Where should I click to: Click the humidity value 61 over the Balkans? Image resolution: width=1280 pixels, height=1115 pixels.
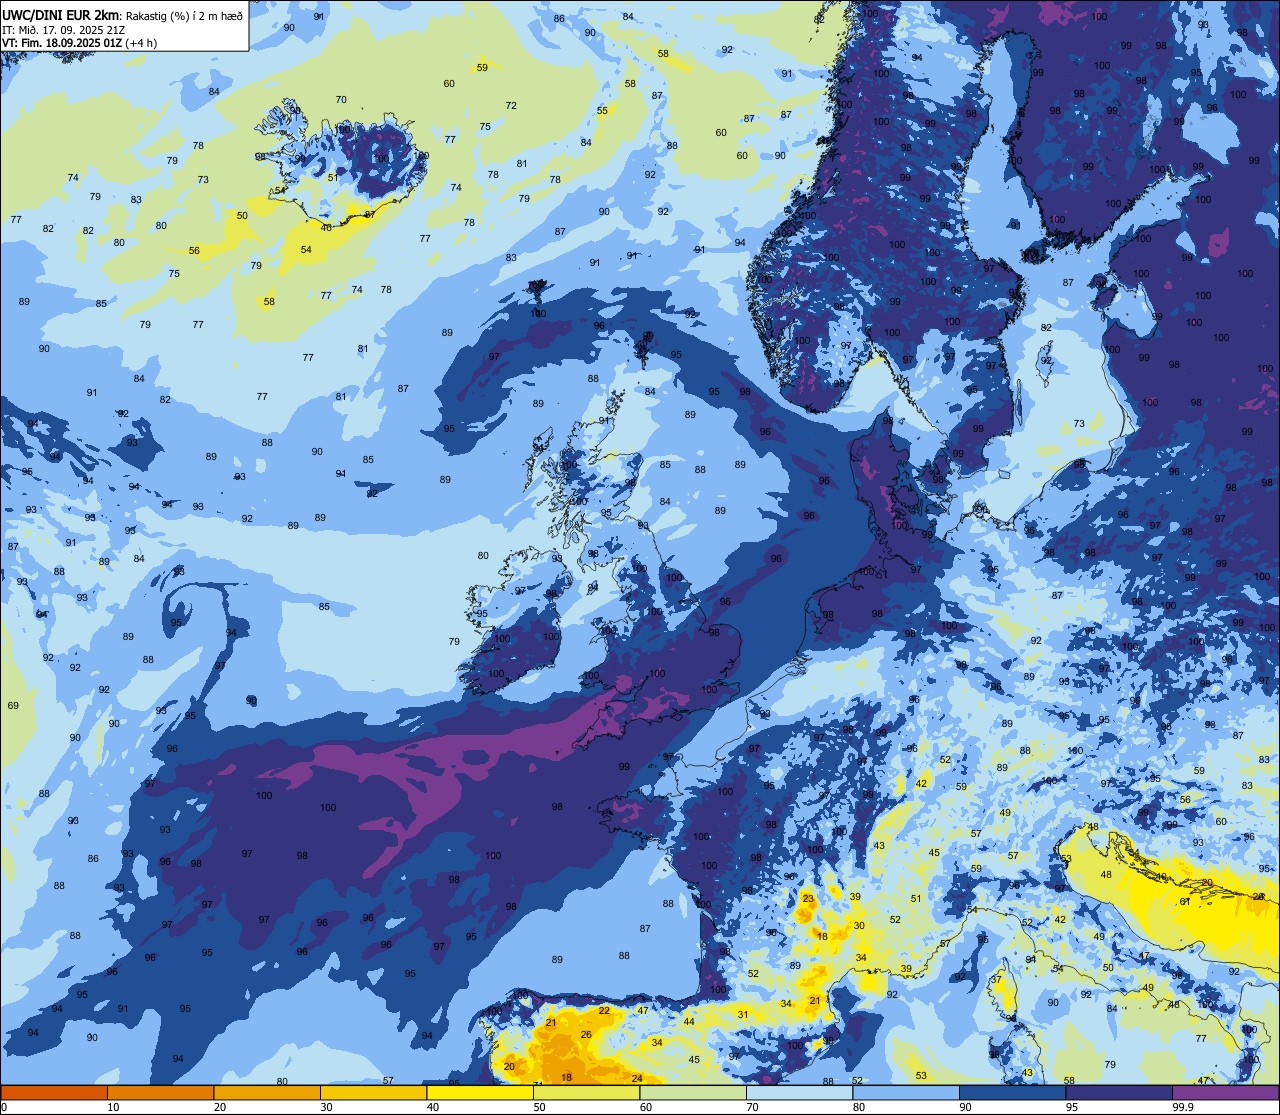click(x=1185, y=901)
